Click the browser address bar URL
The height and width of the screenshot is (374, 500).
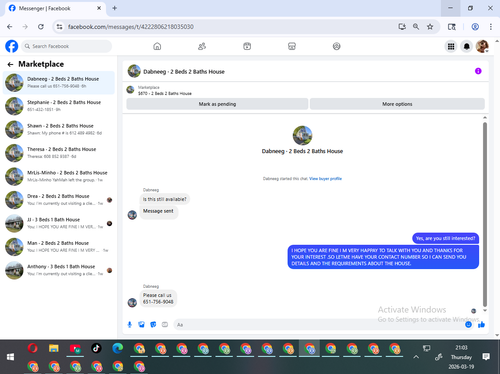point(131,27)
